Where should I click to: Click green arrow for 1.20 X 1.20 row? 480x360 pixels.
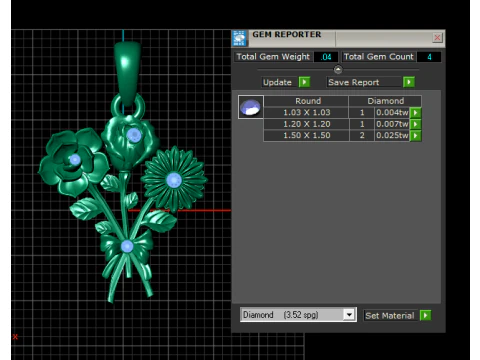pyautogui.click(x=415, y=124)
